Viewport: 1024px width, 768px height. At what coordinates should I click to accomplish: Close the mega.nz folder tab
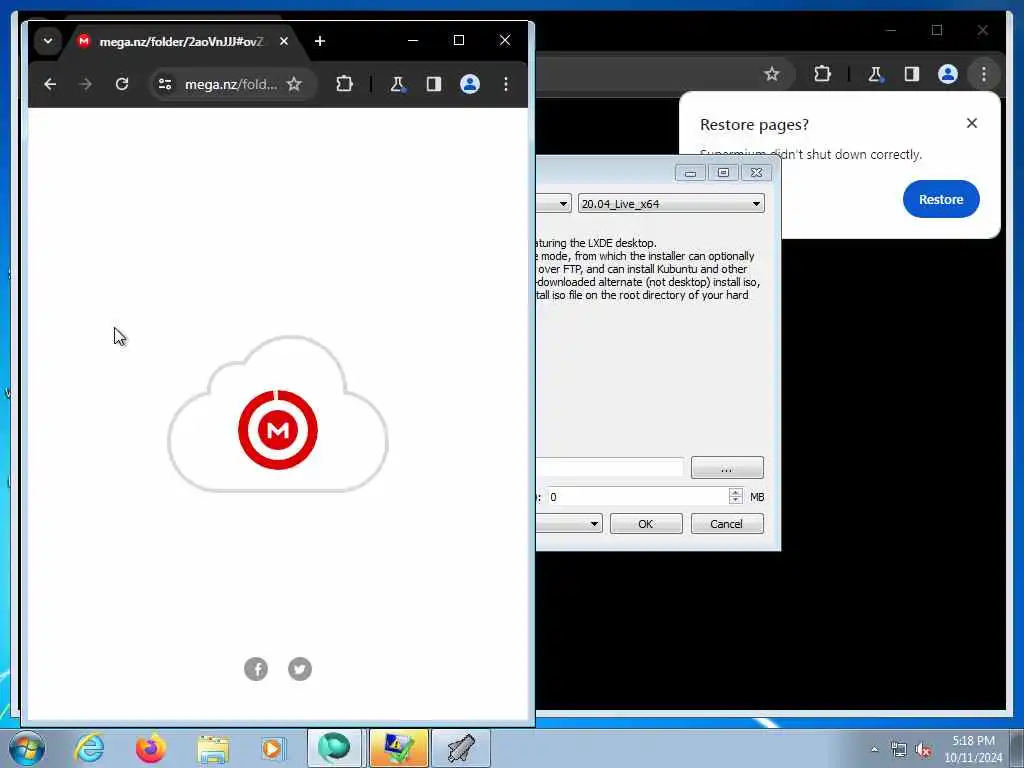(283, 41)
